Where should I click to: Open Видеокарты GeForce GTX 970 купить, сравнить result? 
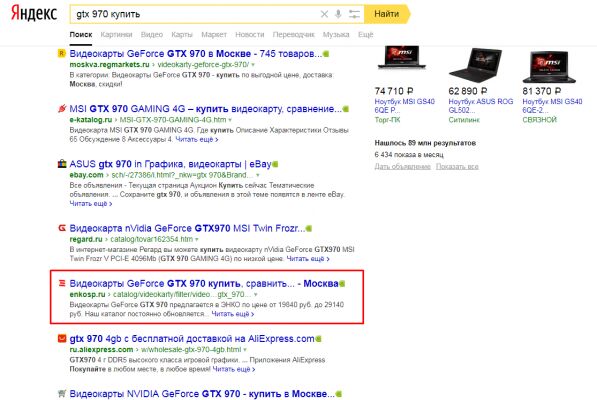[x=204, y=284]
